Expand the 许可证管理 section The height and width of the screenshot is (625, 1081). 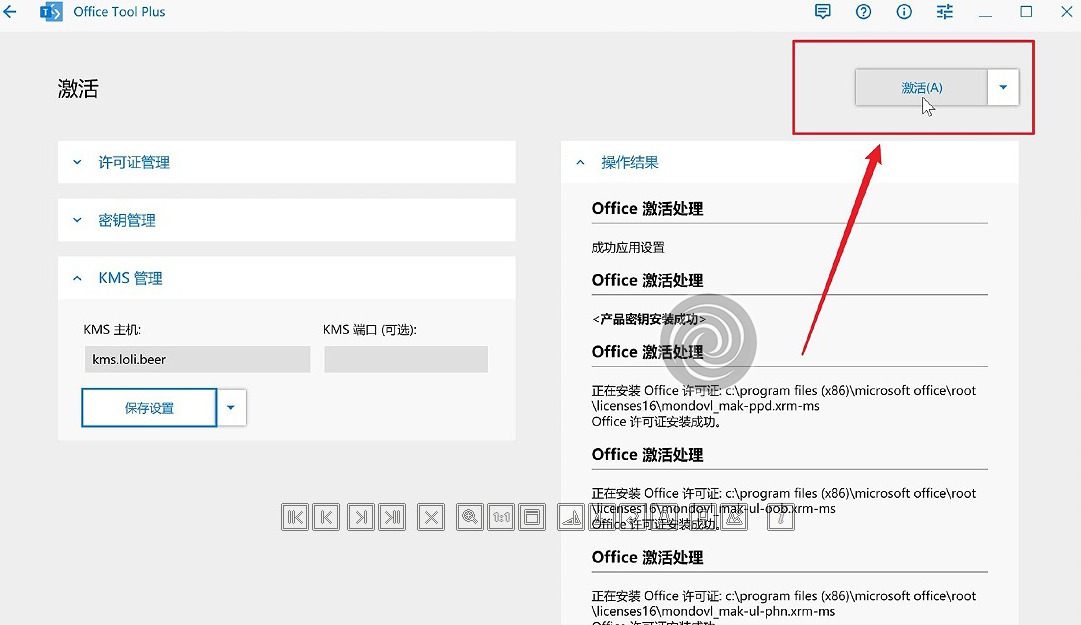(x=287, y=162)
